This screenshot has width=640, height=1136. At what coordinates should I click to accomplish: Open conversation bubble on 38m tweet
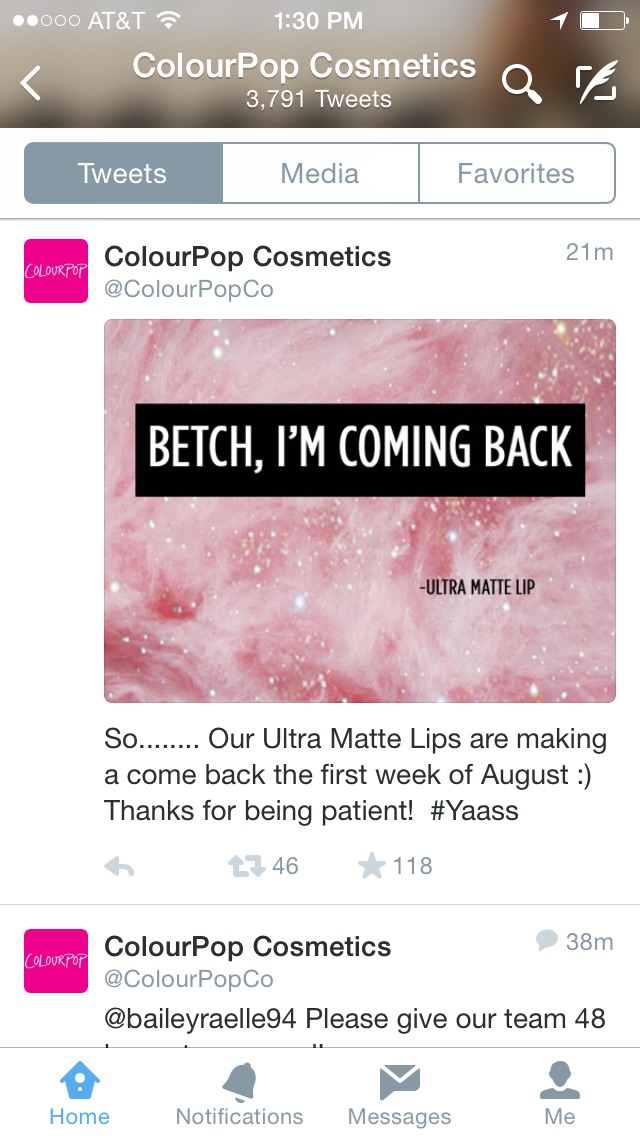[x=547, y=941]
